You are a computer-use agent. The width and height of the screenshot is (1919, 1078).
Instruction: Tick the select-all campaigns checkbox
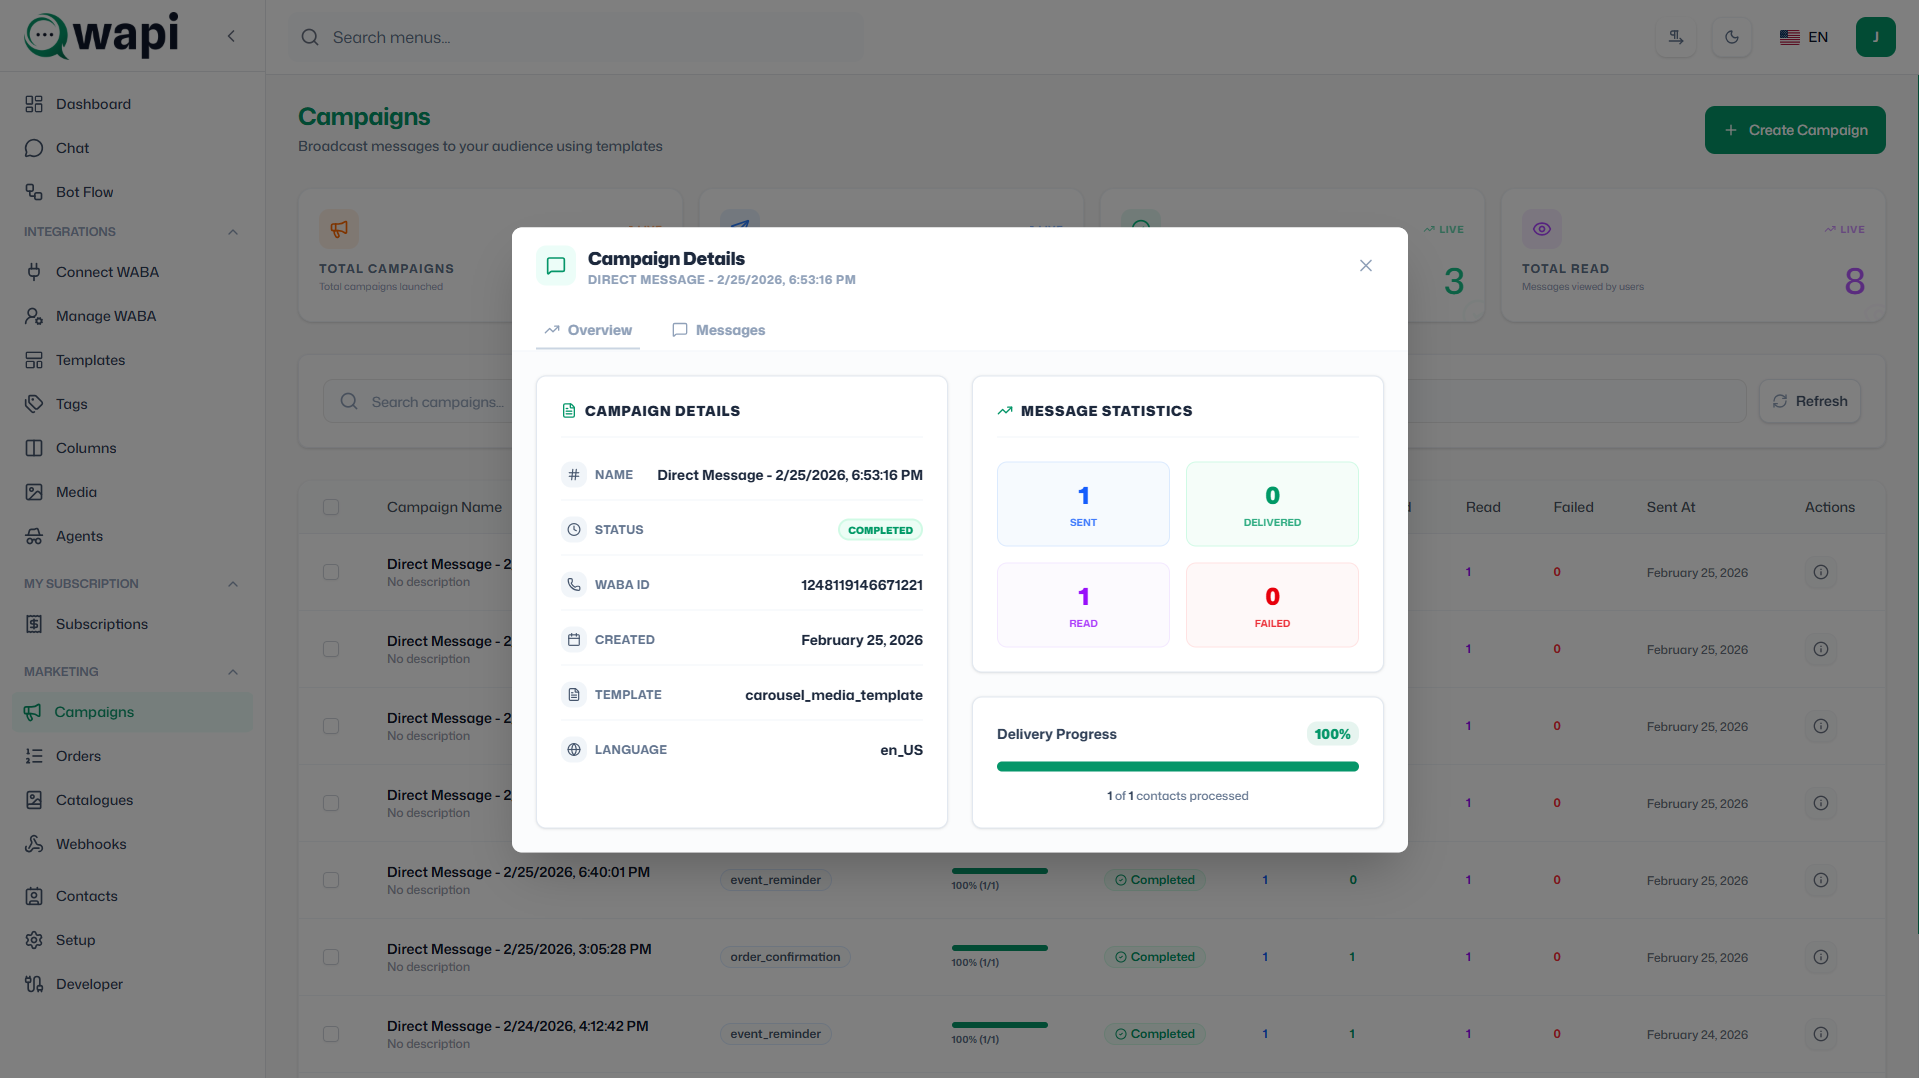(331, 507)
